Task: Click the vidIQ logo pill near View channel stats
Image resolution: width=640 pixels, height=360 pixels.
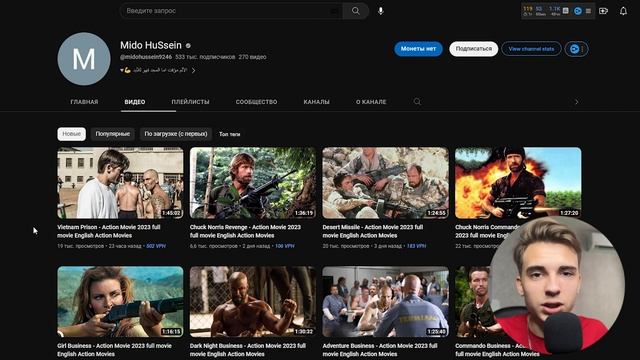Action: tap(574, 49)
